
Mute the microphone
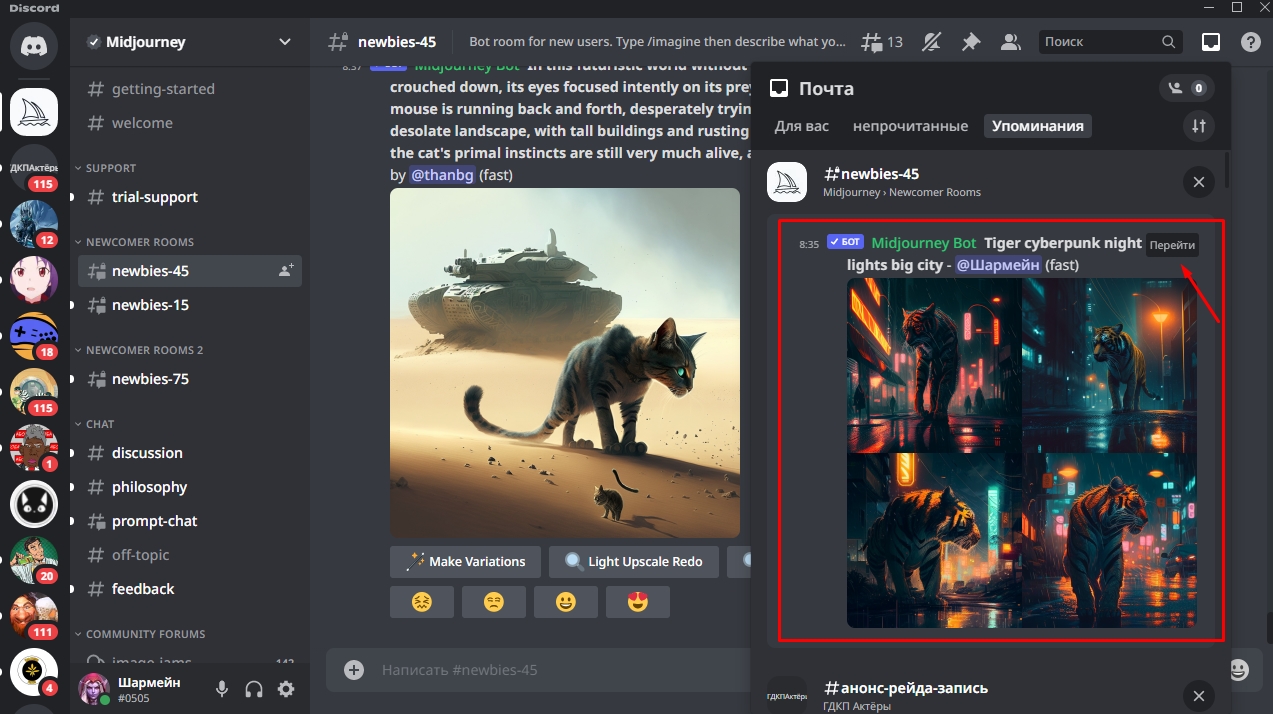click(222, 689)
